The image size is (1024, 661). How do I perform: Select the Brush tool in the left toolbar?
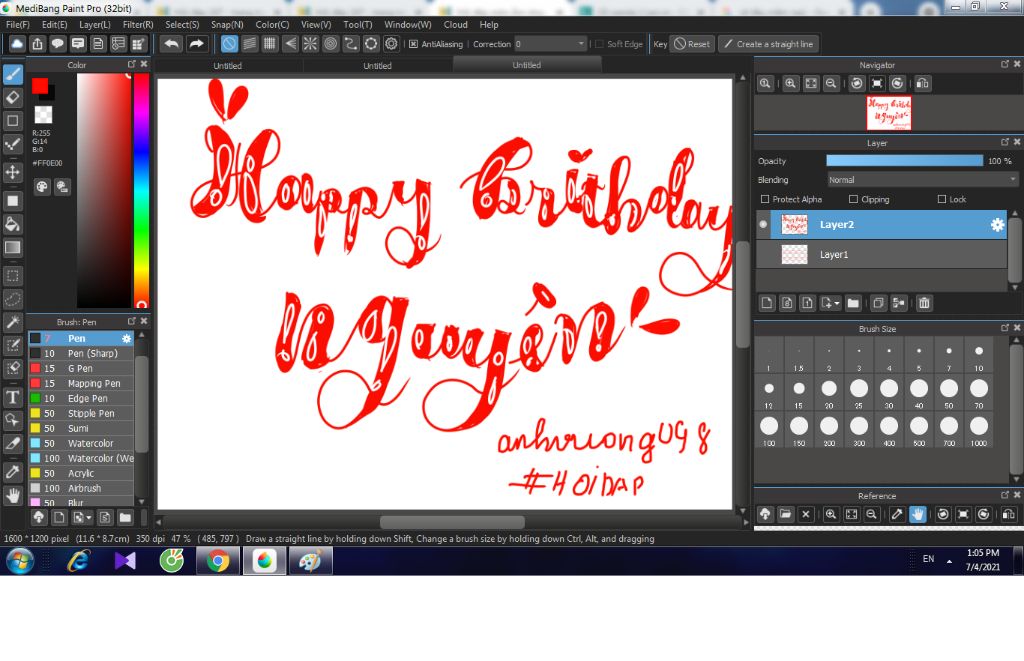tap(12, 74)
